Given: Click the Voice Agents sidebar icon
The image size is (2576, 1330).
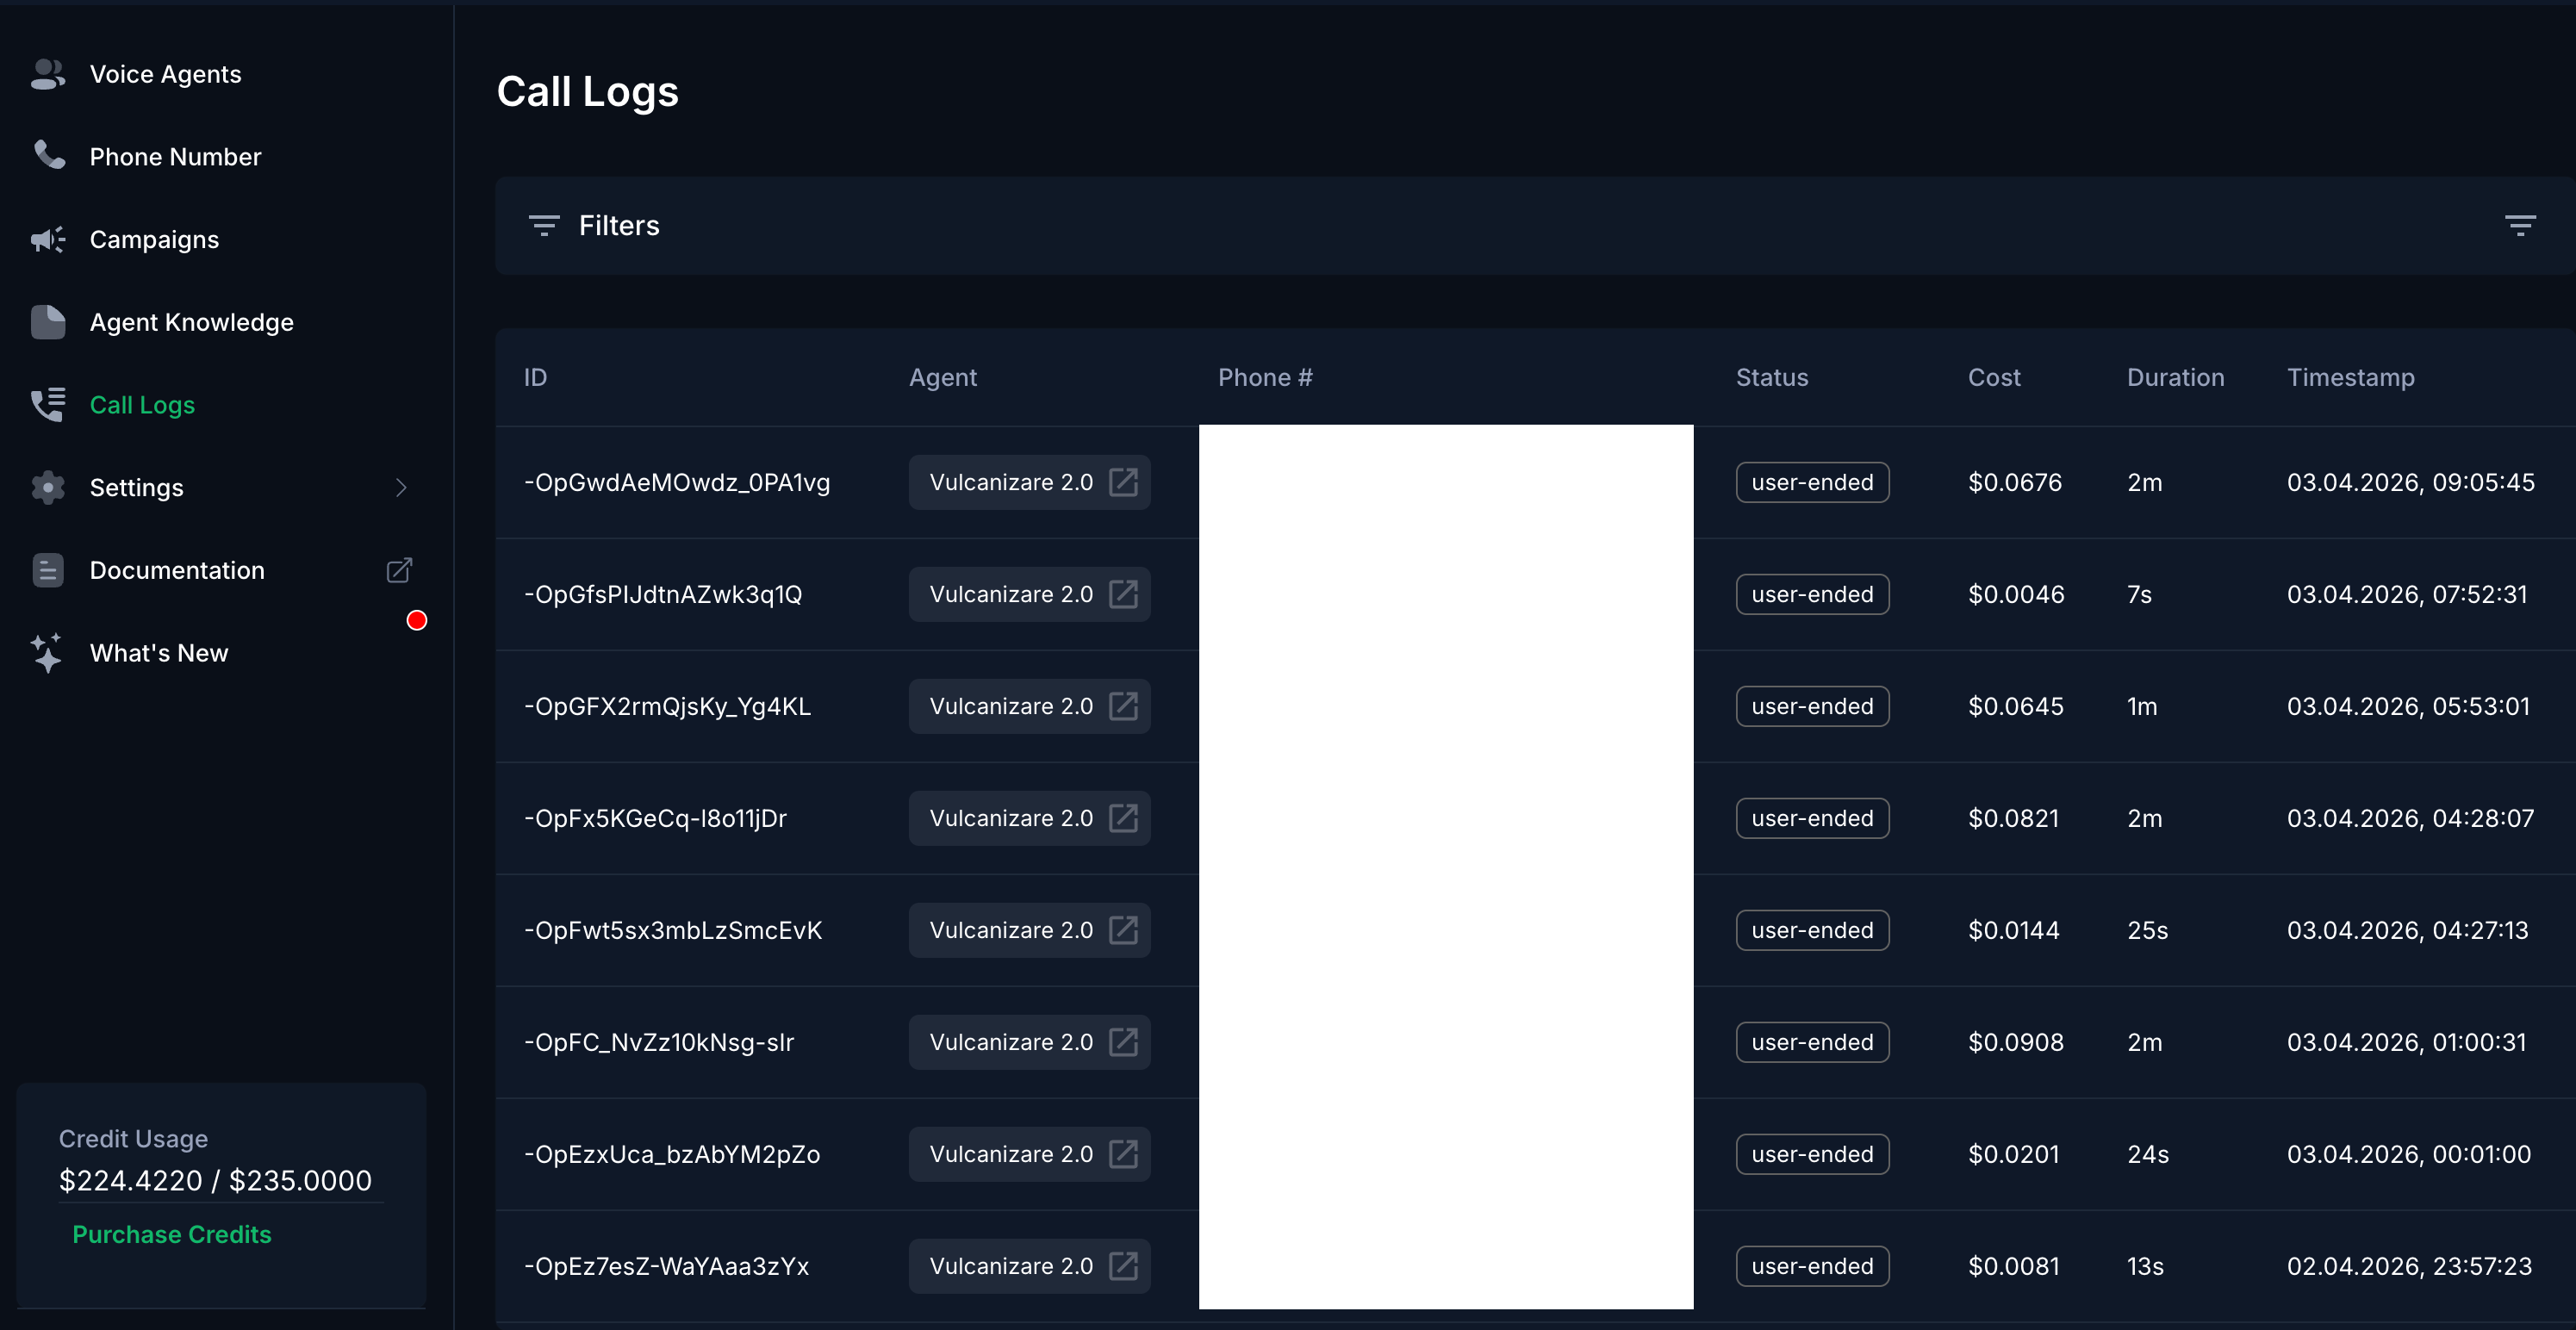Looking at the screenshot, I should [x=47, y=74].
